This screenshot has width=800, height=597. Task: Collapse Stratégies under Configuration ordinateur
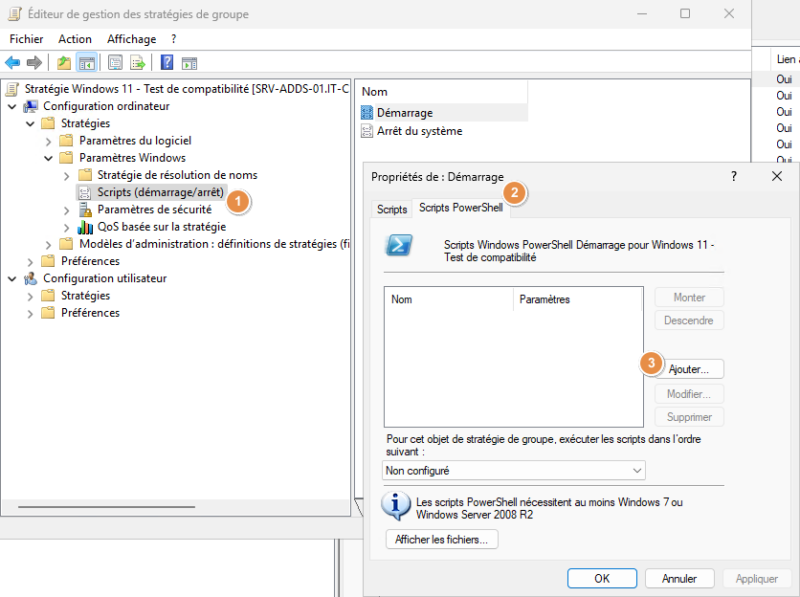coord(30,124)
